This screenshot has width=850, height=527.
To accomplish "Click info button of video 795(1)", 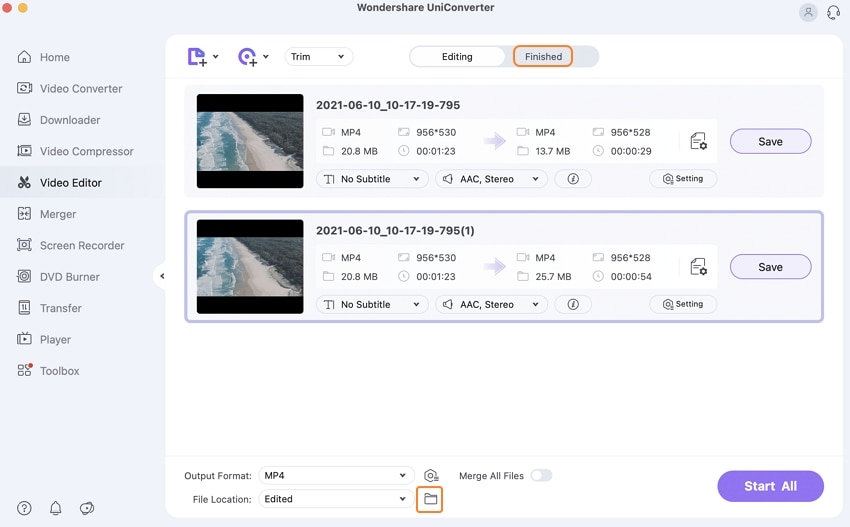I will (x=573, y=304).
